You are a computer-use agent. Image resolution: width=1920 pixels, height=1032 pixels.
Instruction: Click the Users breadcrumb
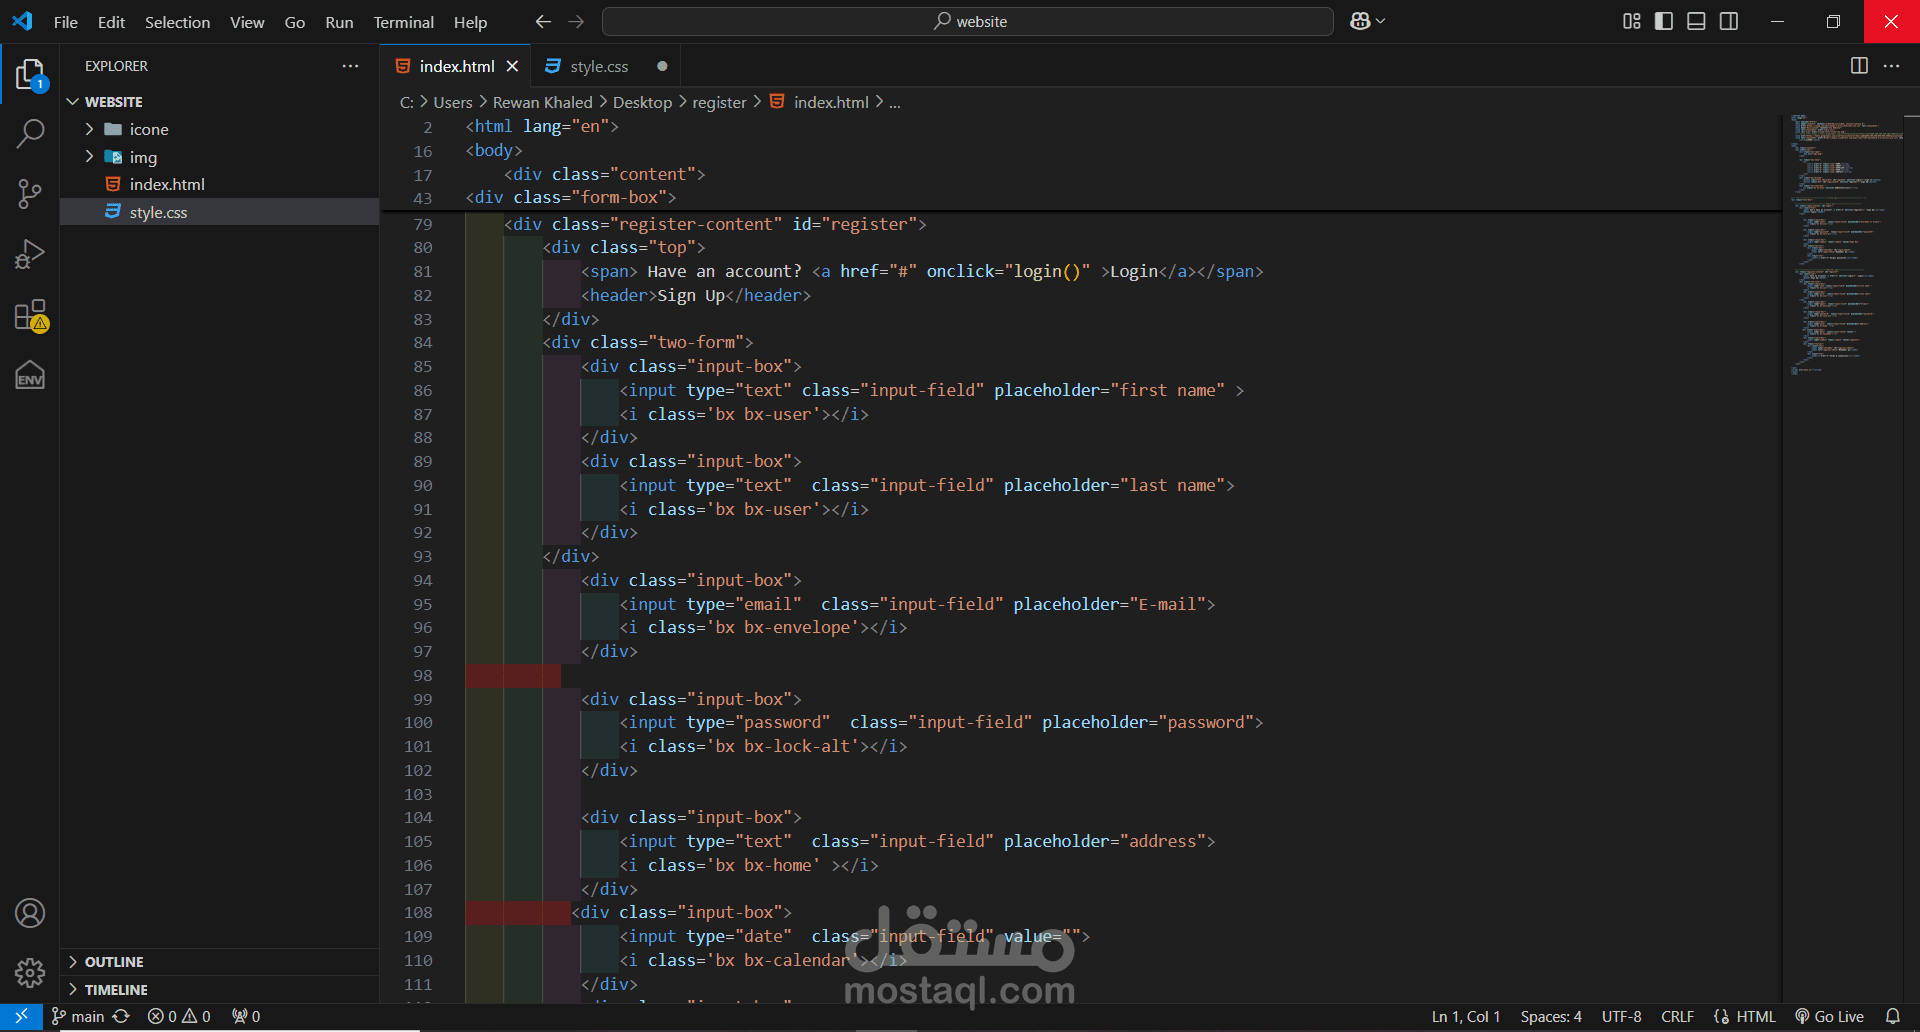coord(452,102)
